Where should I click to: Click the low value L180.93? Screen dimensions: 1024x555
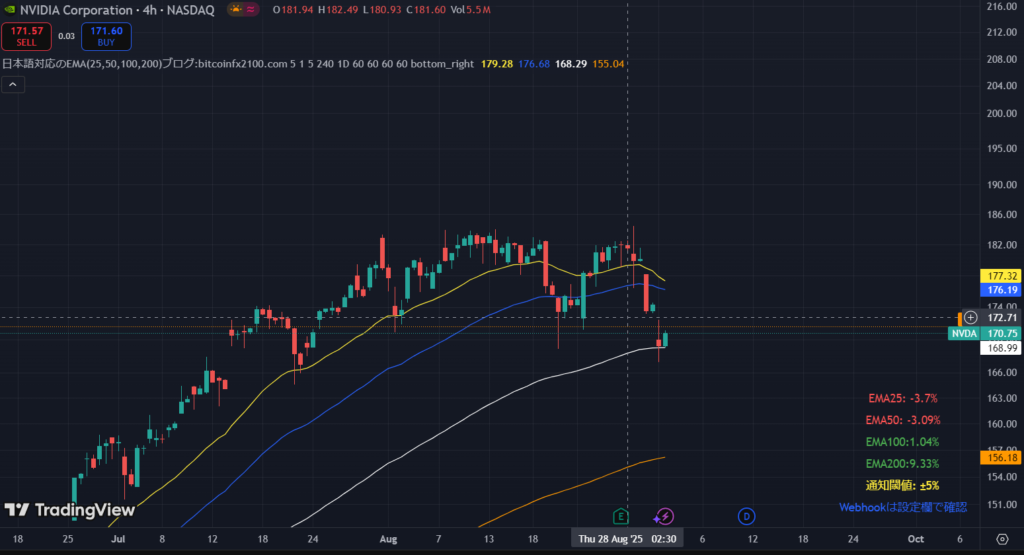click(x=382, y=10)
